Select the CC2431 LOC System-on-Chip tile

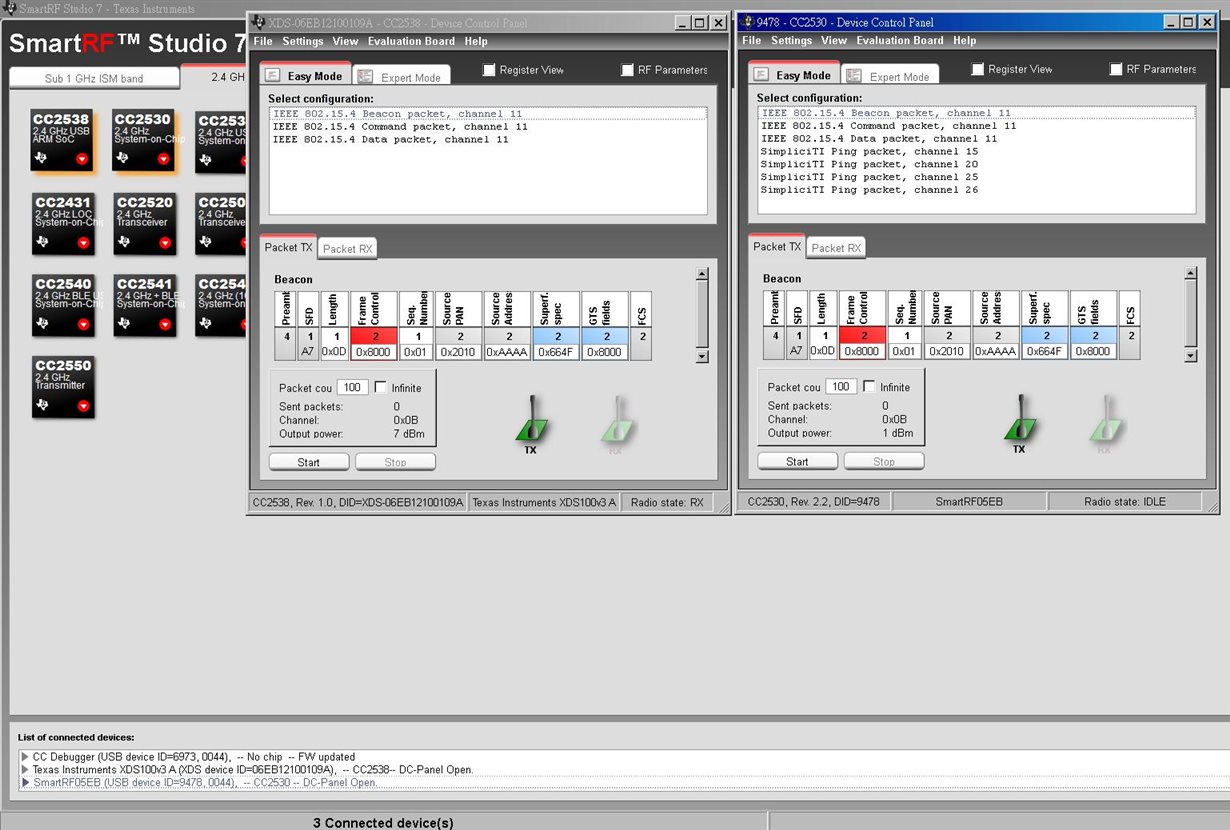[63, 224]
